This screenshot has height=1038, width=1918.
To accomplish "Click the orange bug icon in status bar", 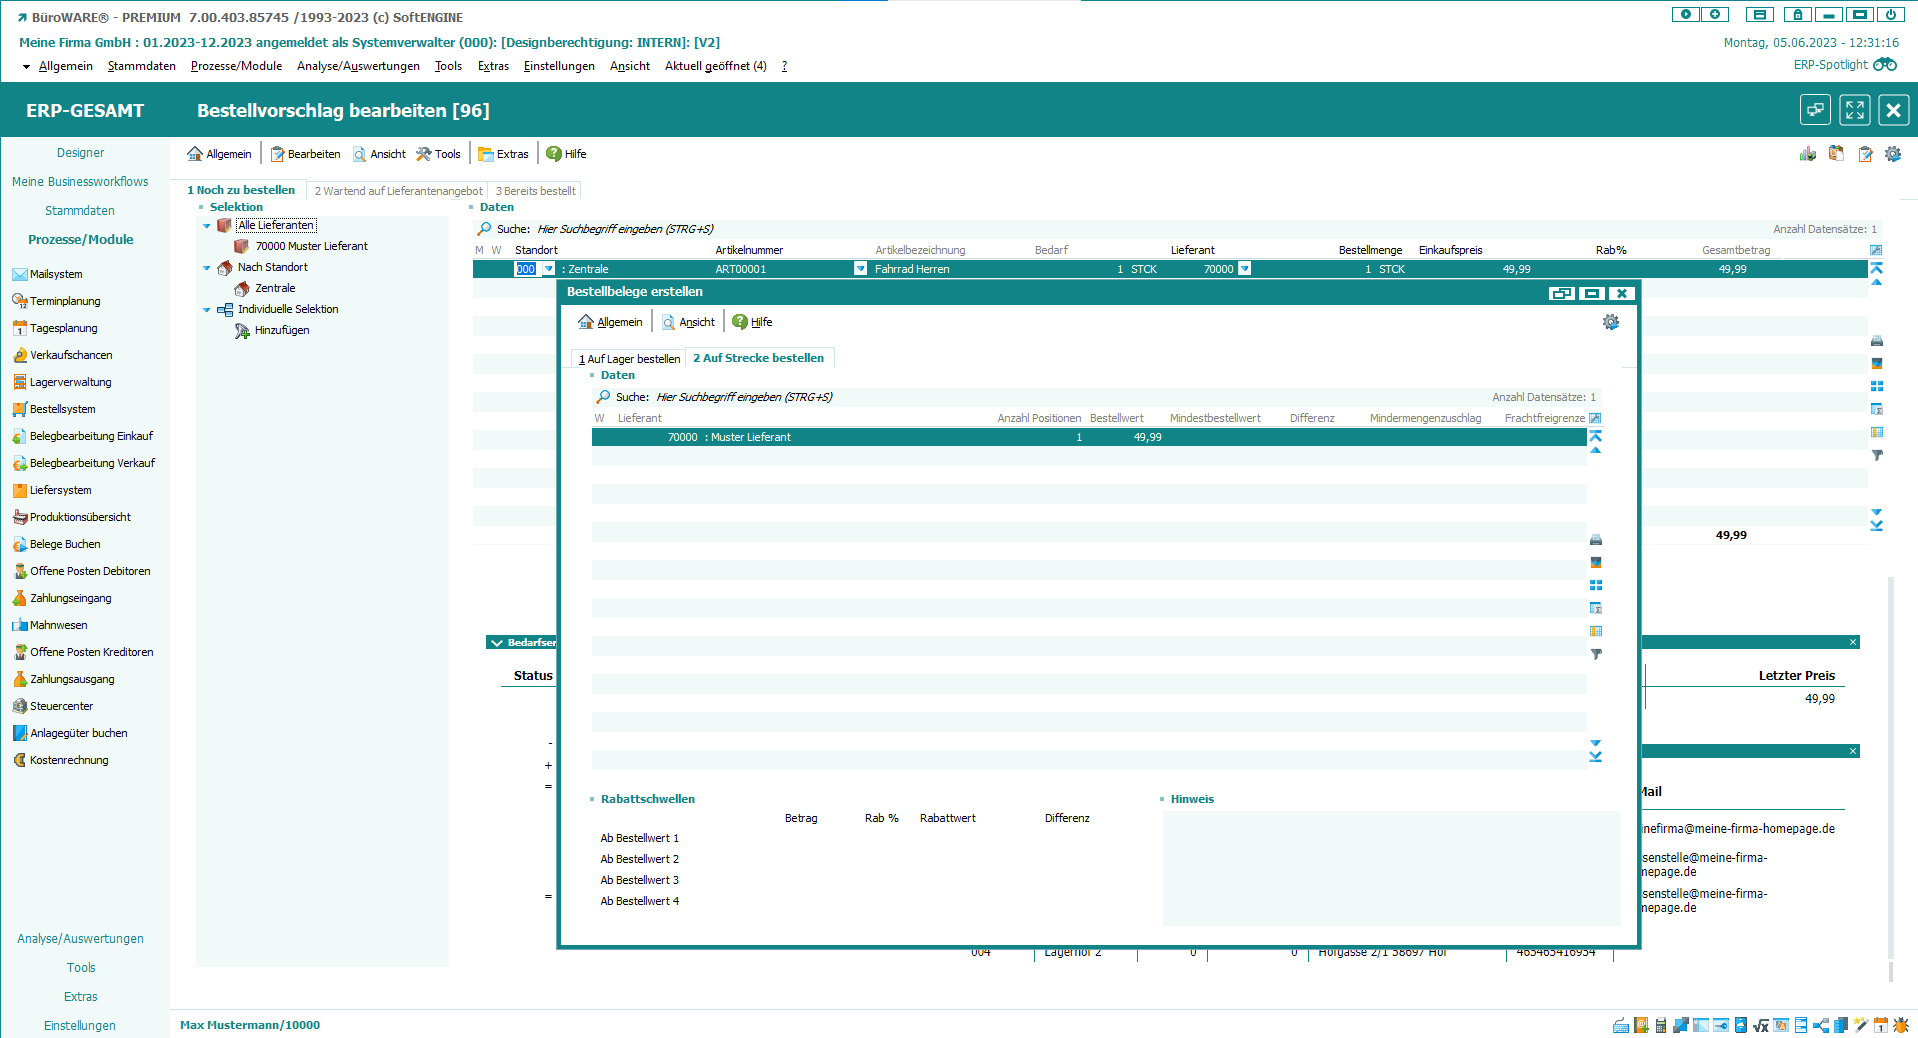I will coord(1901,1025).
